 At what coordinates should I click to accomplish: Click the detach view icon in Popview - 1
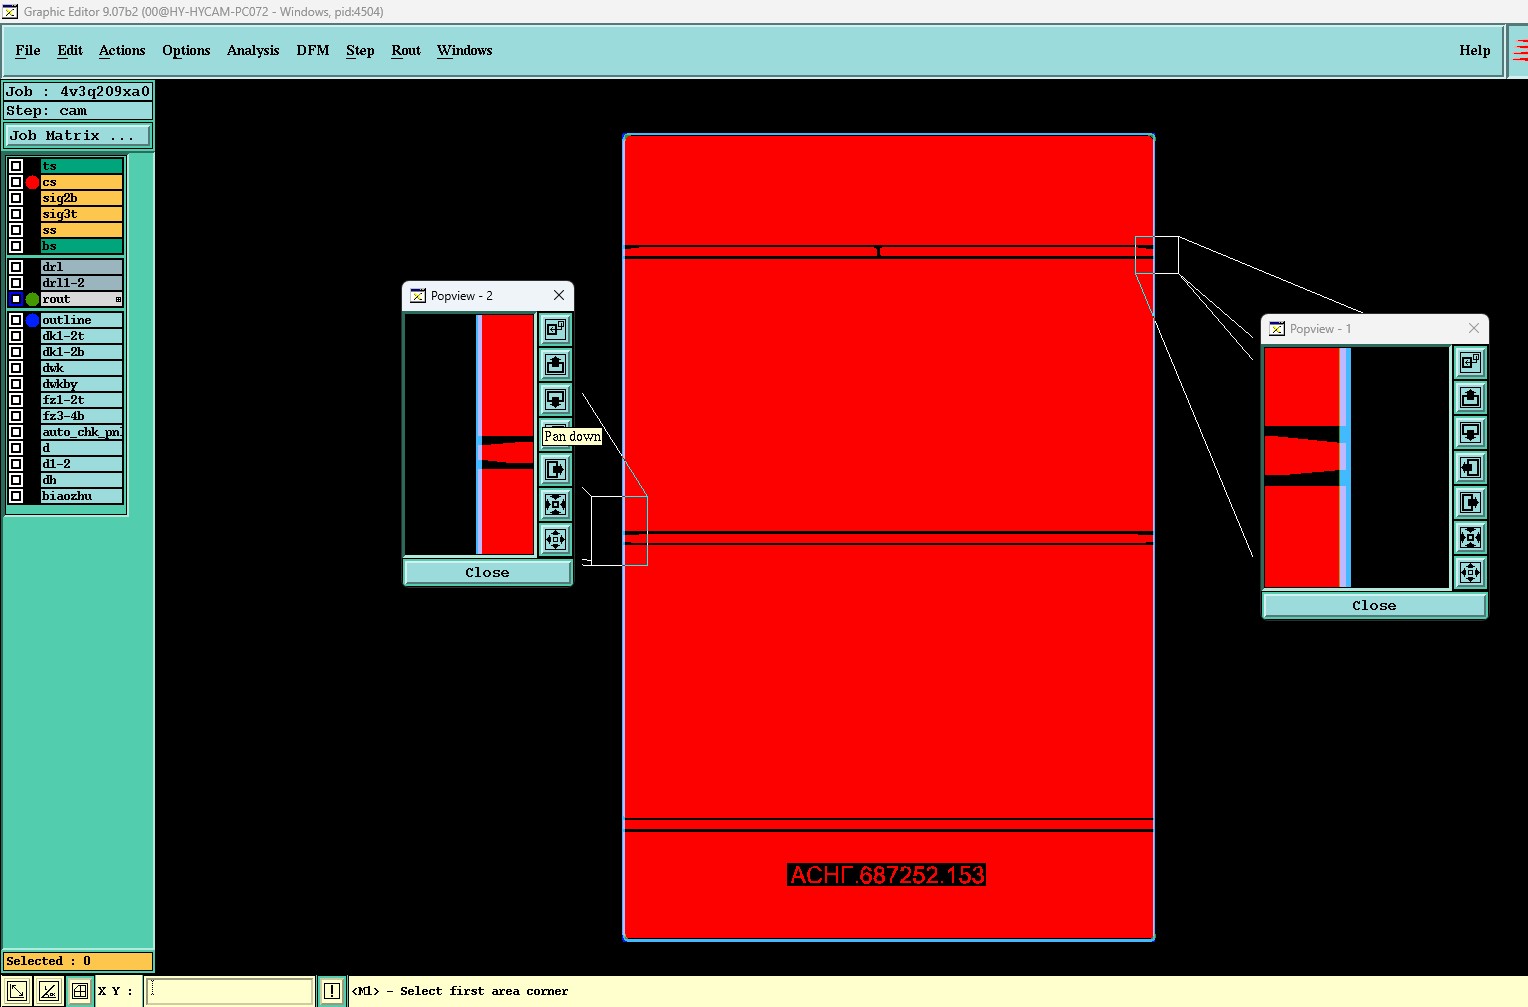[x=1470, y=362]
